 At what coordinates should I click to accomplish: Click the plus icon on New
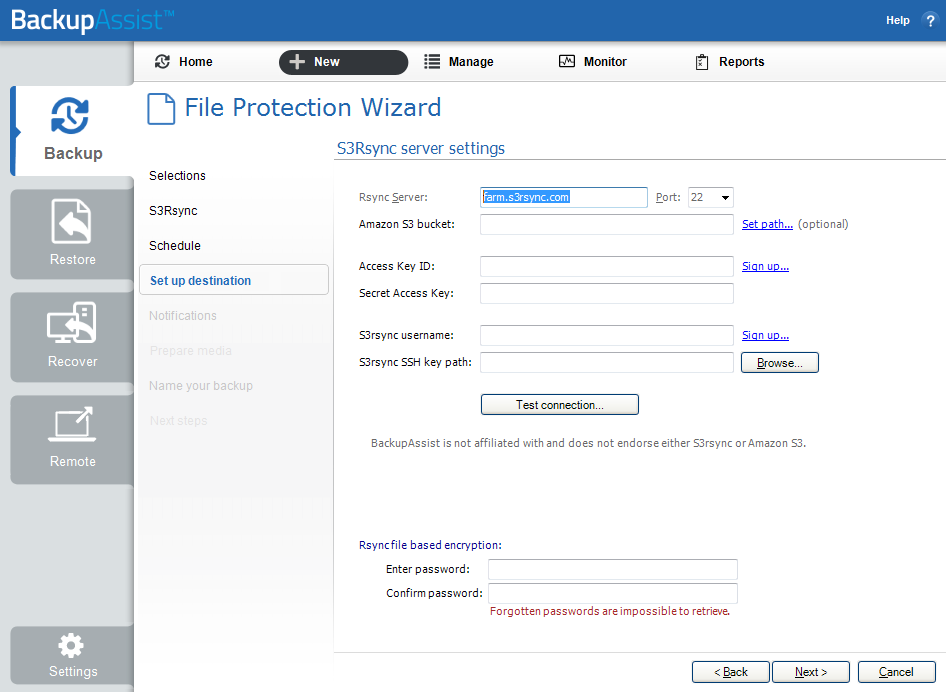(297, 62)
